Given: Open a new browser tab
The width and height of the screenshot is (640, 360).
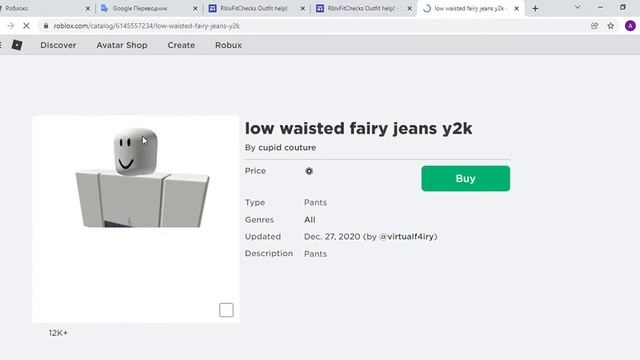Looking at the screenshot, I should tap(535, 8).
